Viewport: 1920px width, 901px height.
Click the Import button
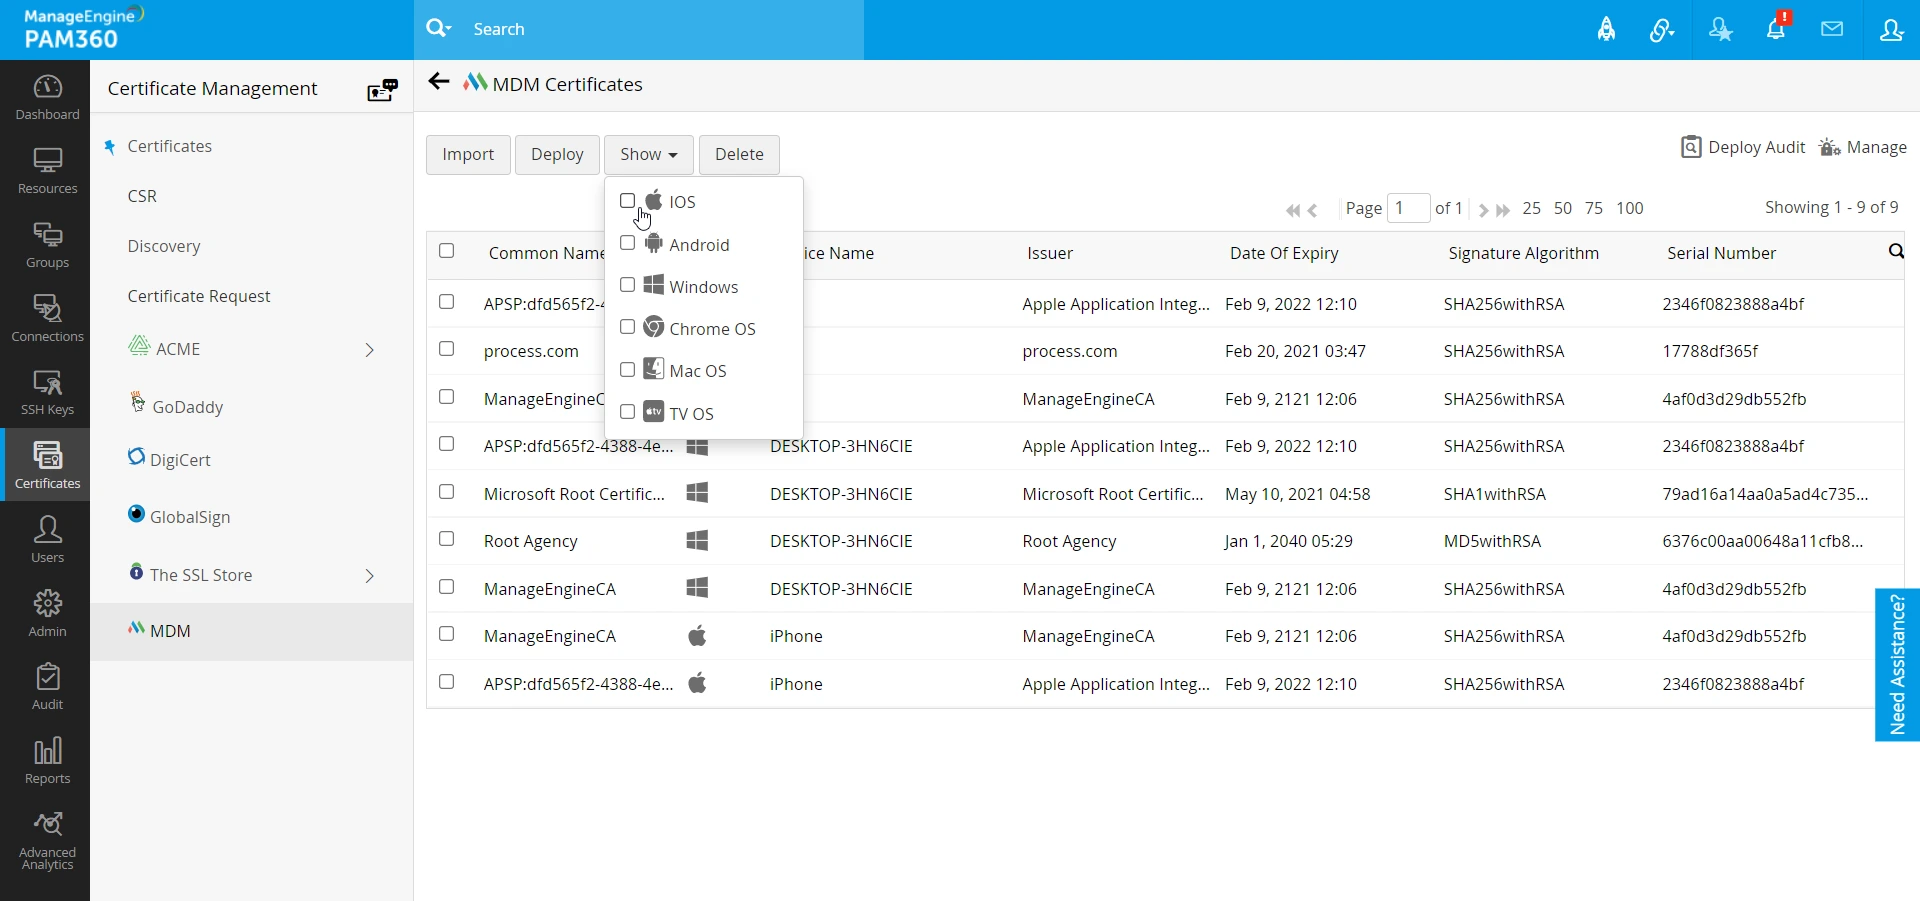[x=468, y=155]
